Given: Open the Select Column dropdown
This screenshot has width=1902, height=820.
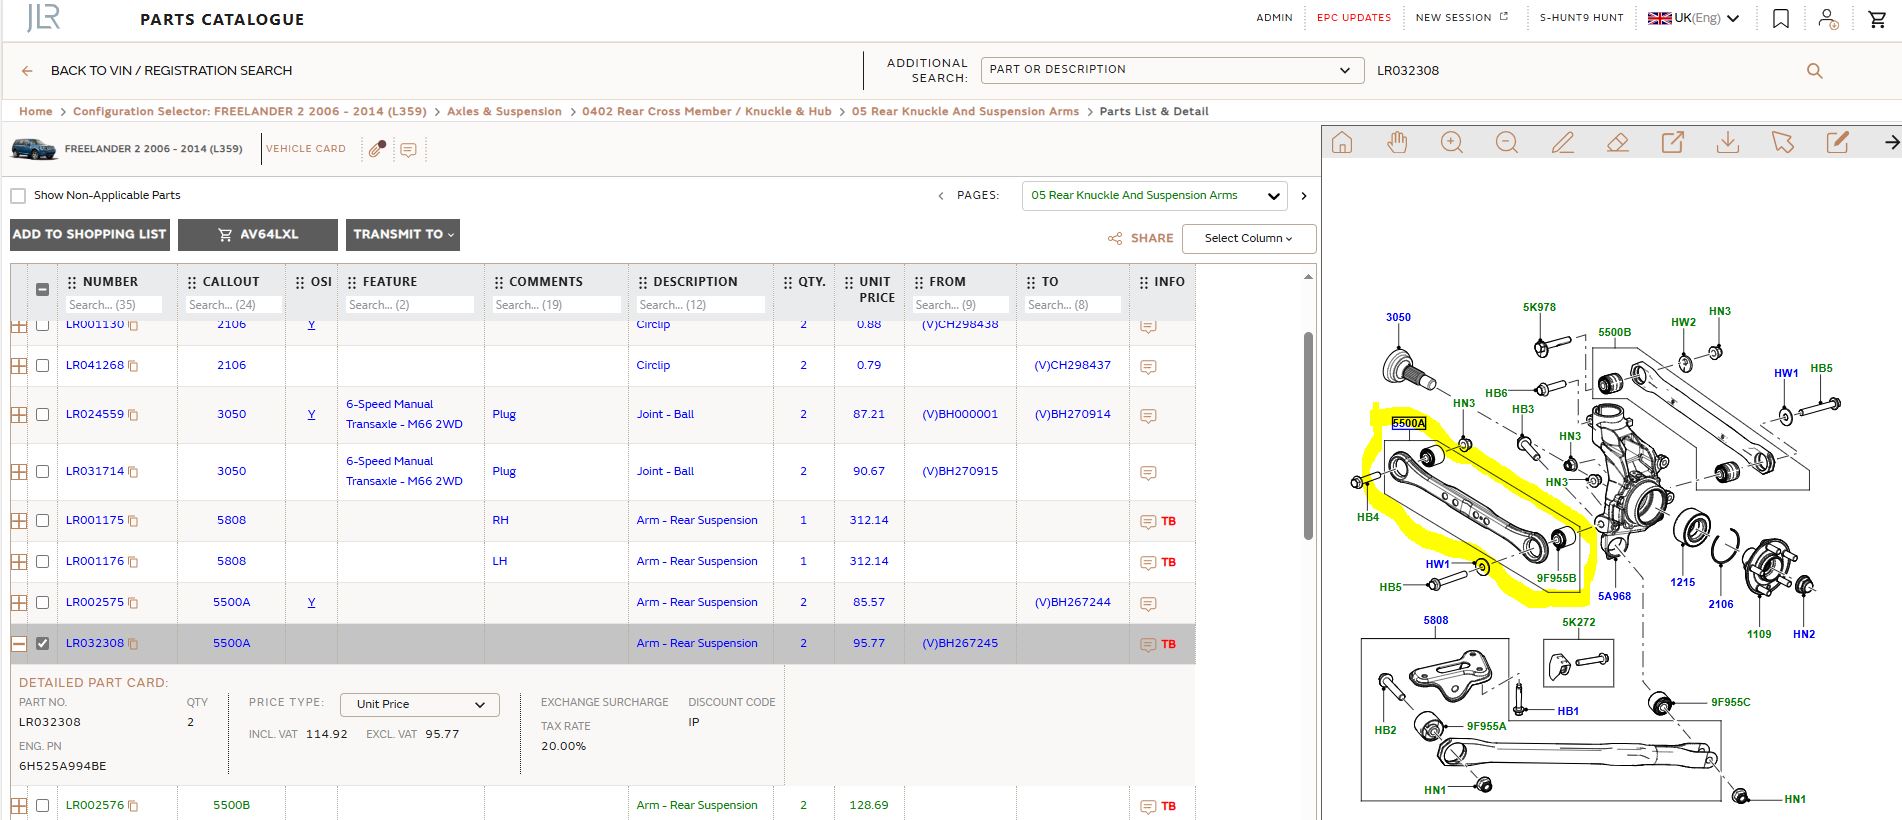Looking at the screenshot, I should point(1249,238).
